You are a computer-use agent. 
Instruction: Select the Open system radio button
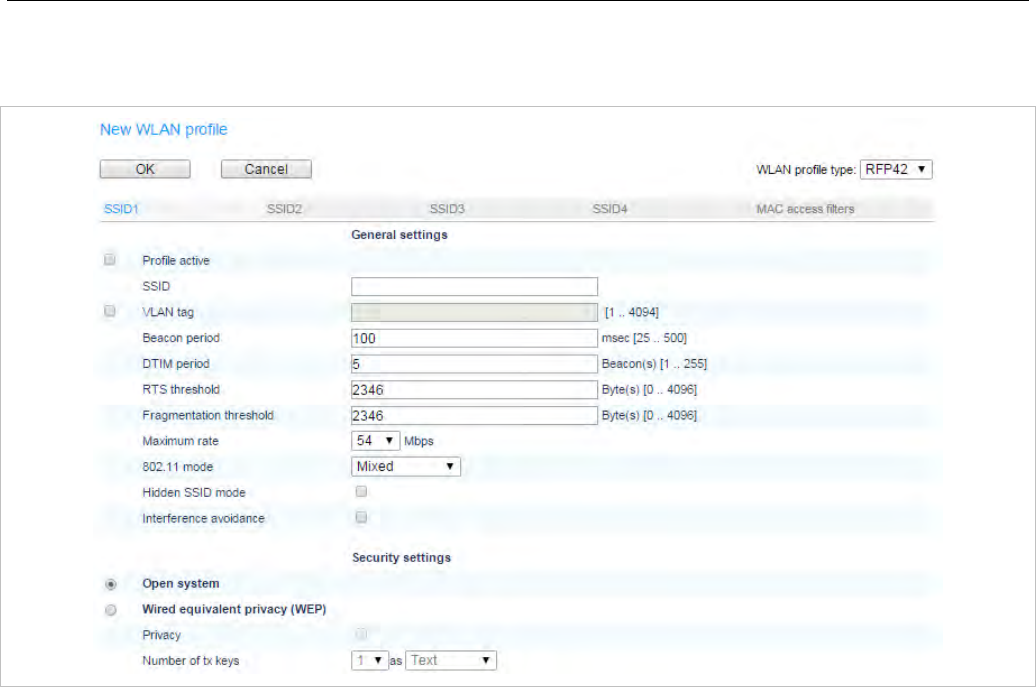111,584
